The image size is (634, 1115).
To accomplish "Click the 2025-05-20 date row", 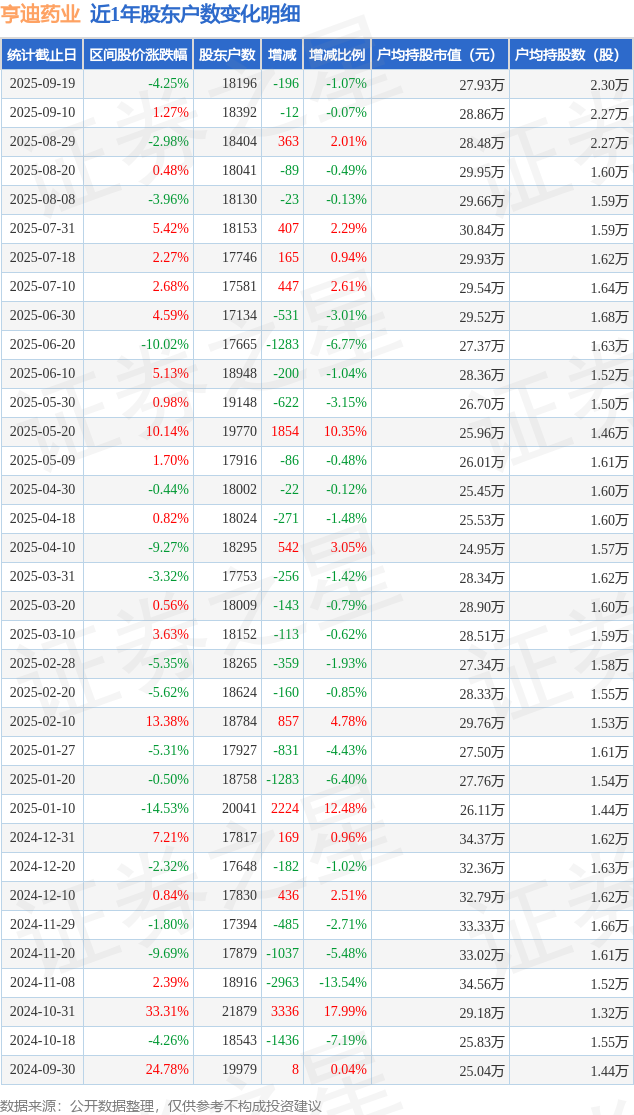I will tap(42, 432).
